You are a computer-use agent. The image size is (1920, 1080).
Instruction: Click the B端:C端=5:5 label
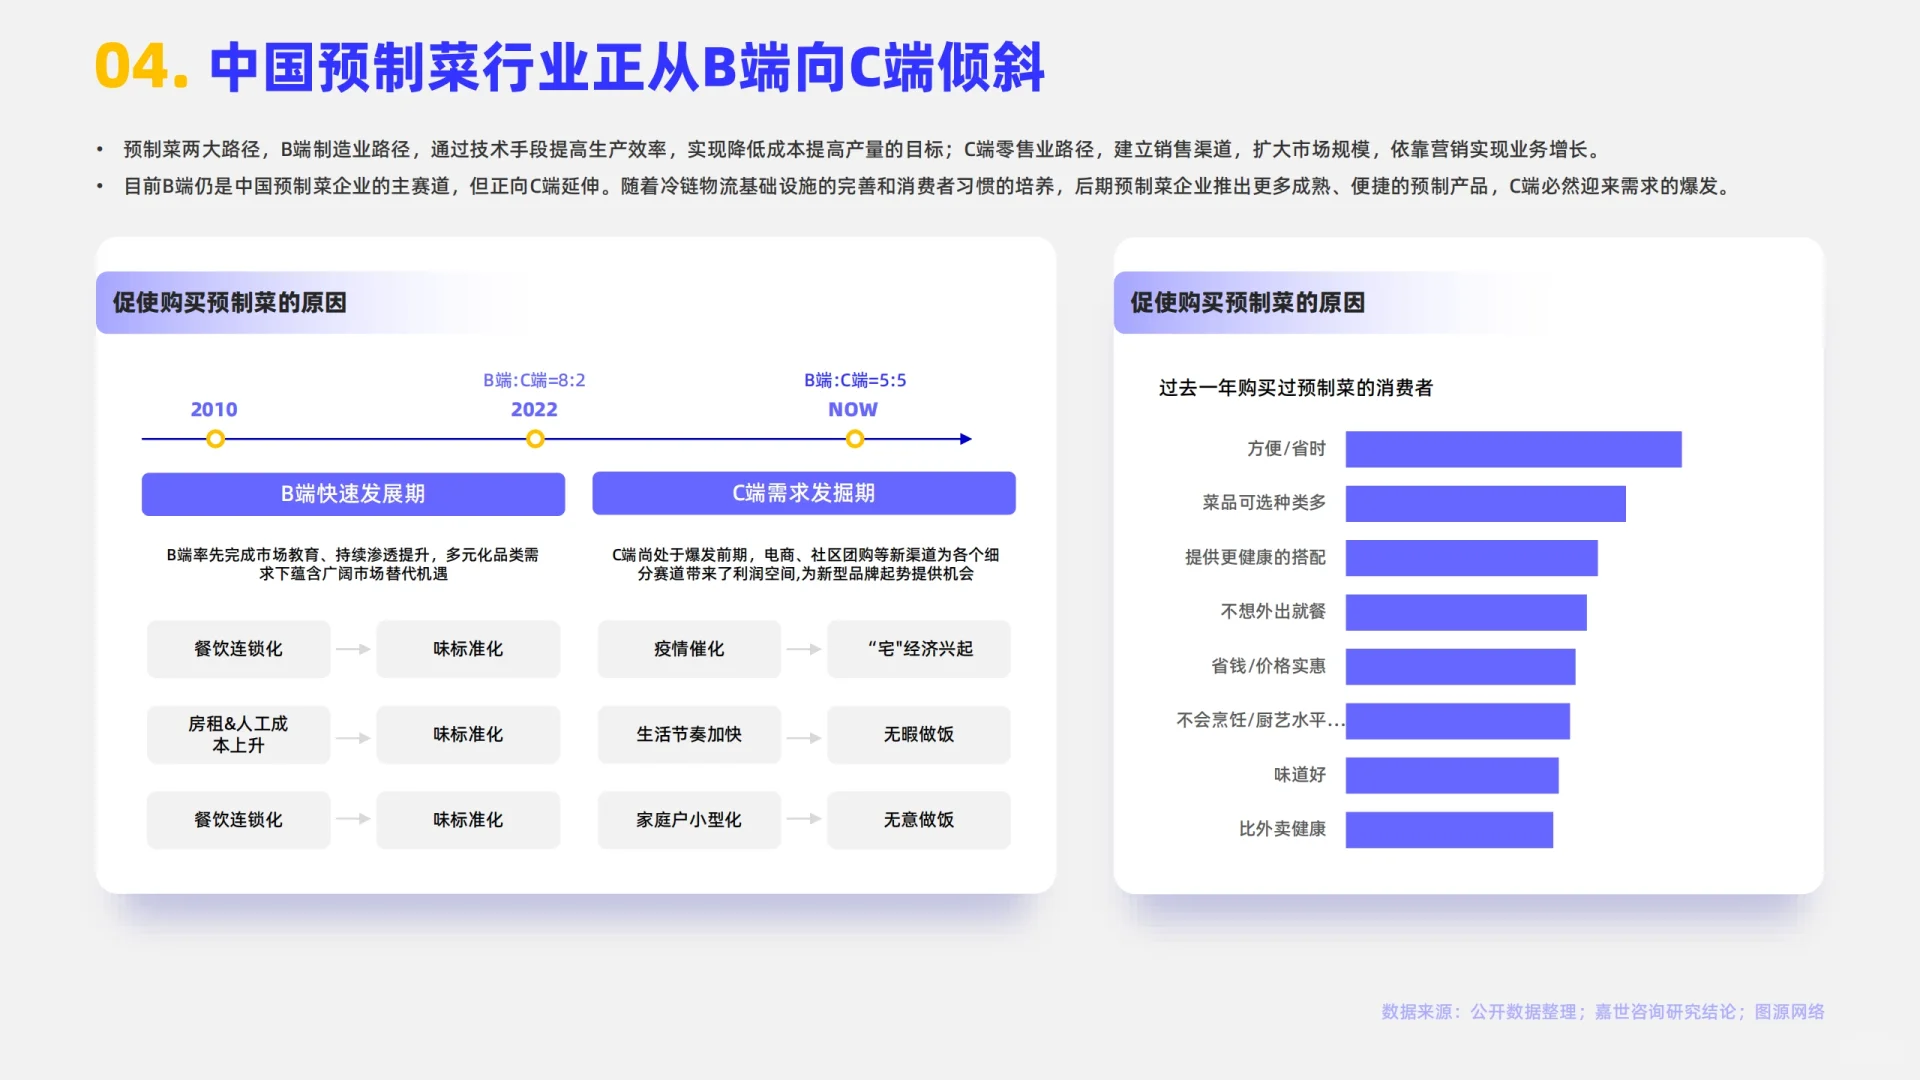[x=854, y=380]
